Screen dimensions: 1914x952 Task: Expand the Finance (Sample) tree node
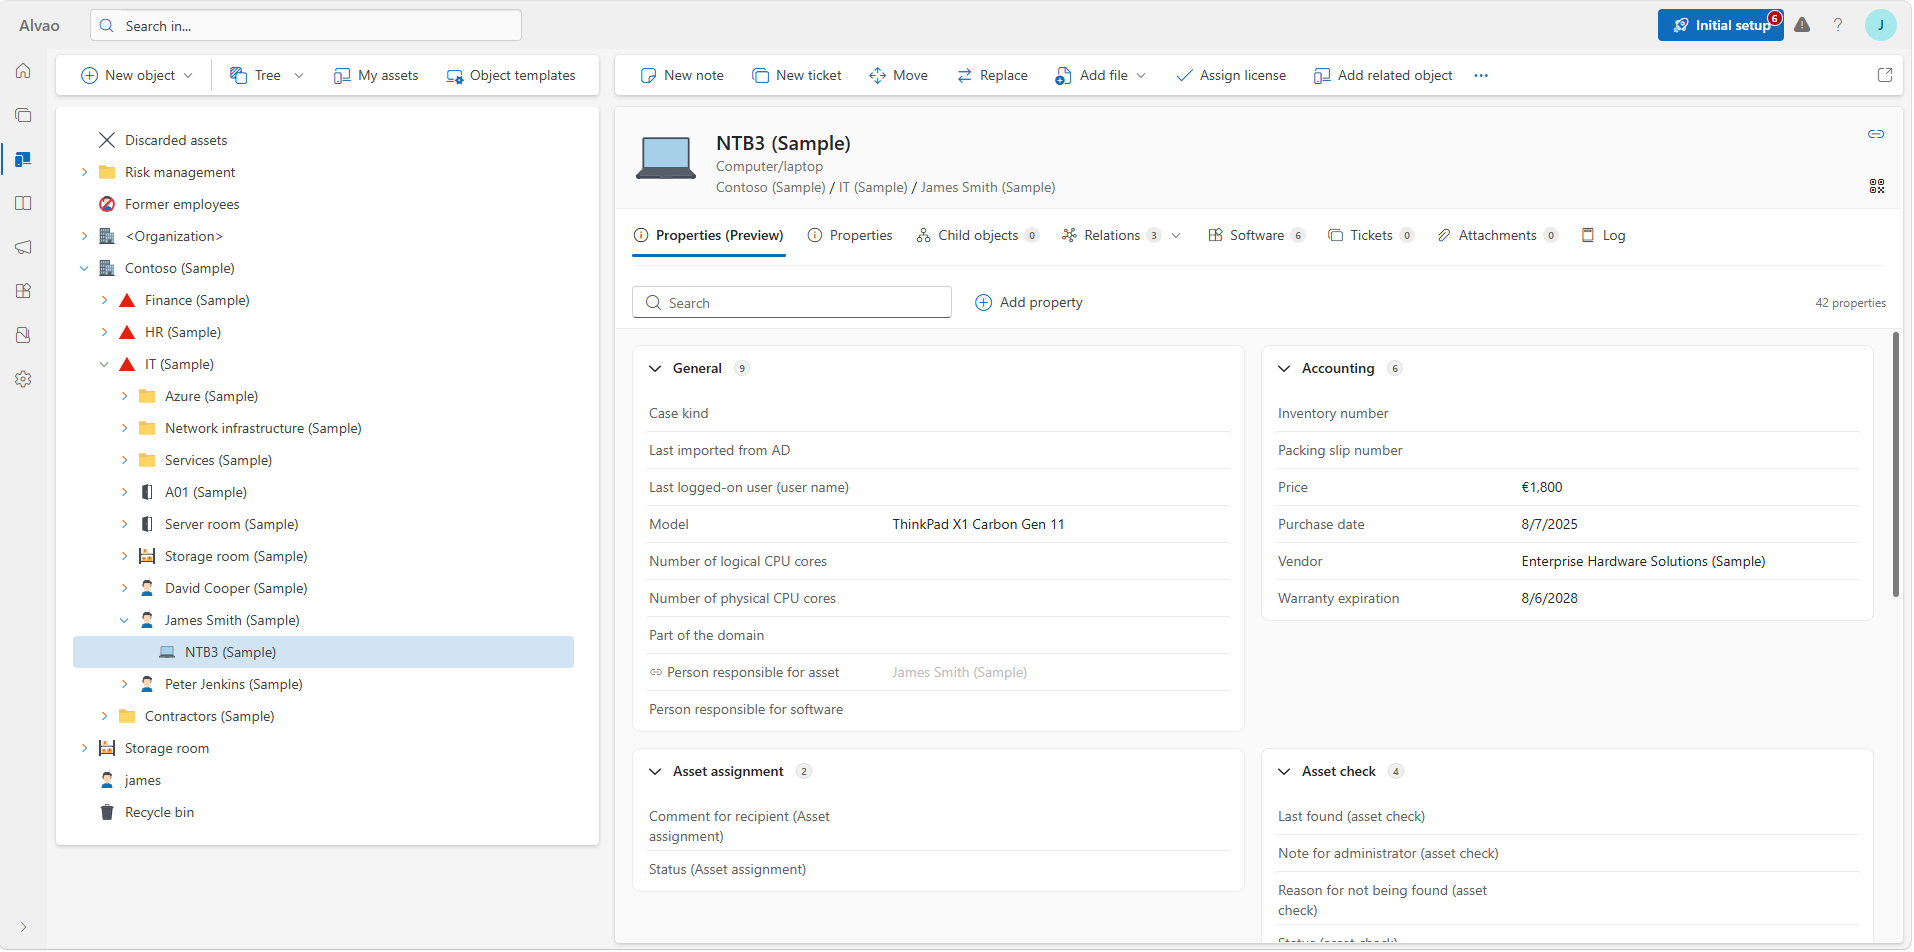click(x=104, y=300)
